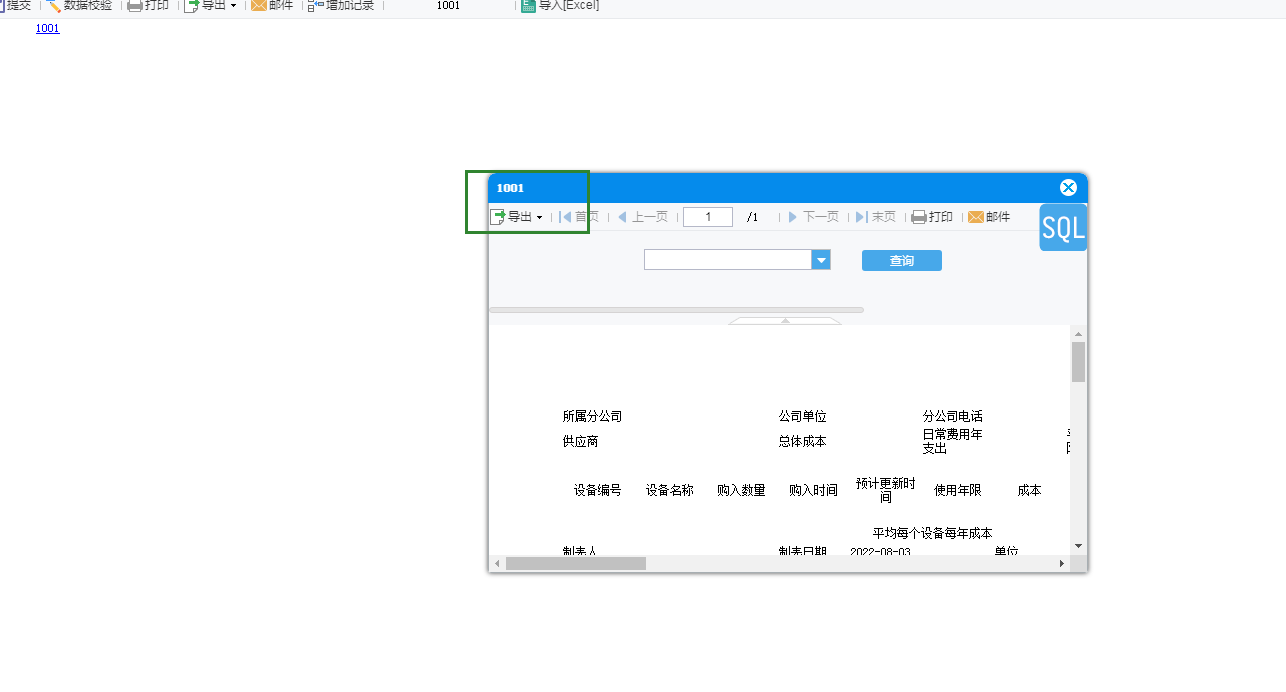This screenshot has width=1286, height=692.
Task: Open the SQL panel button
Action: (1063, 228)
